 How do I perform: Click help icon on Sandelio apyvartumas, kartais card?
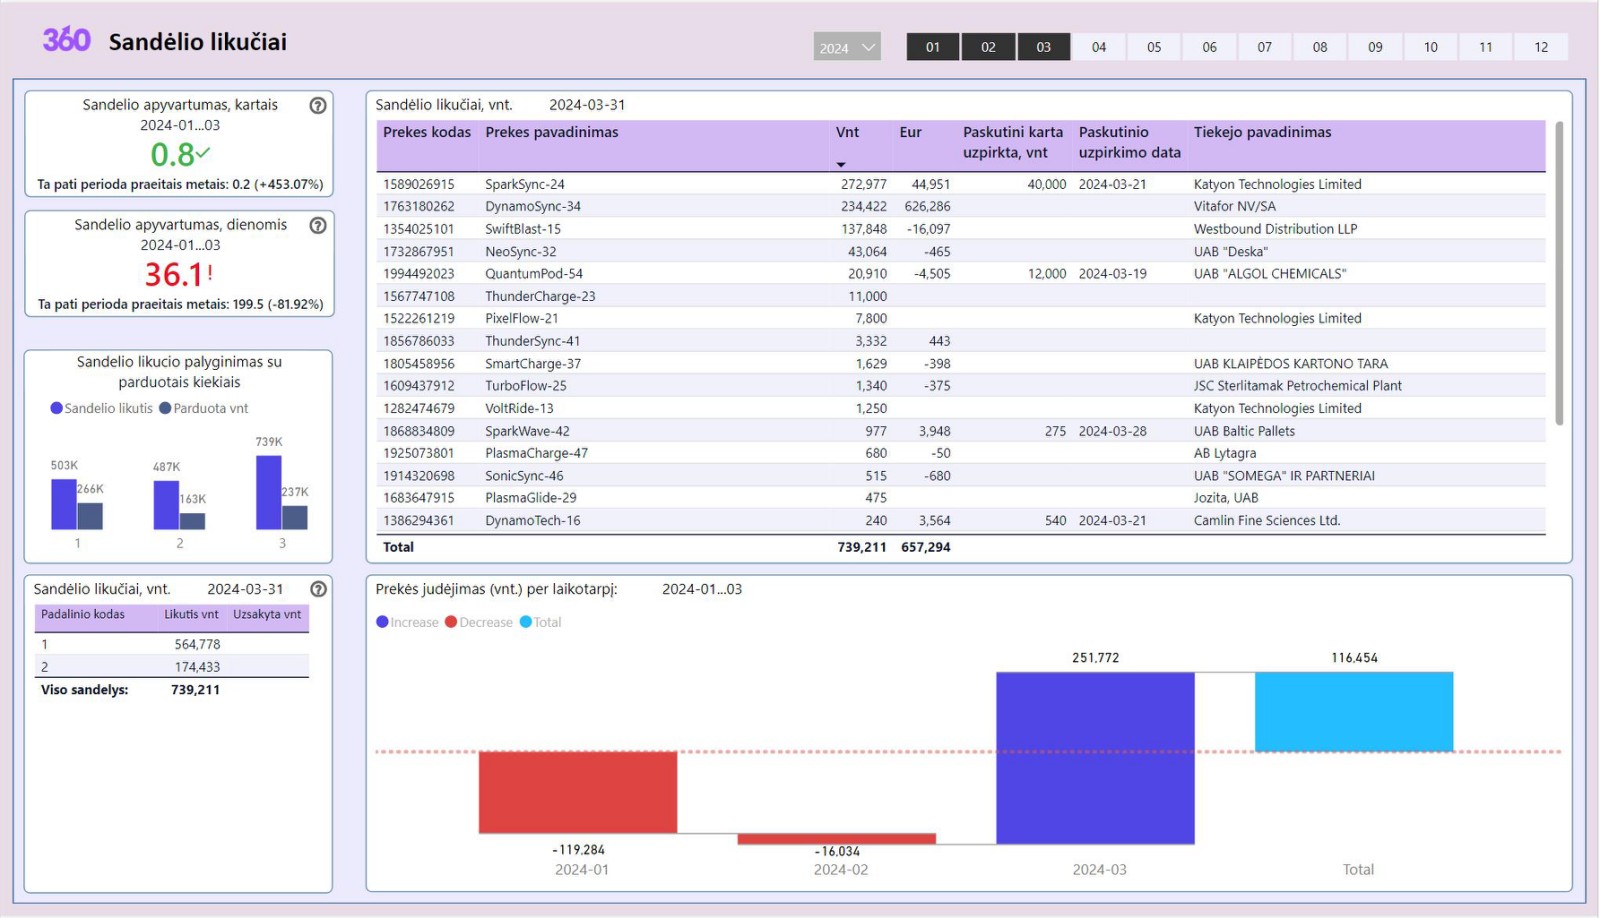click(318, 105)
